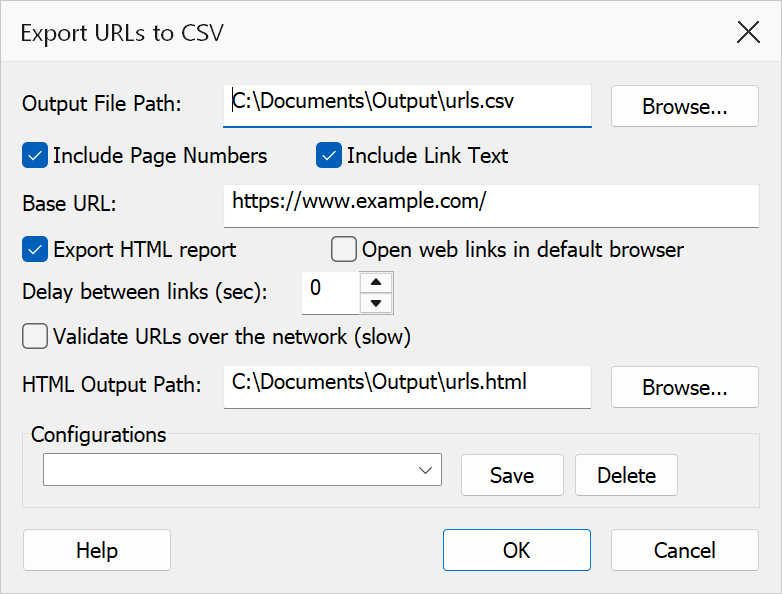This screenshot has height=594, width=782.
Task: Increase the delay between links with the up arrow
Action: [376, 282]
